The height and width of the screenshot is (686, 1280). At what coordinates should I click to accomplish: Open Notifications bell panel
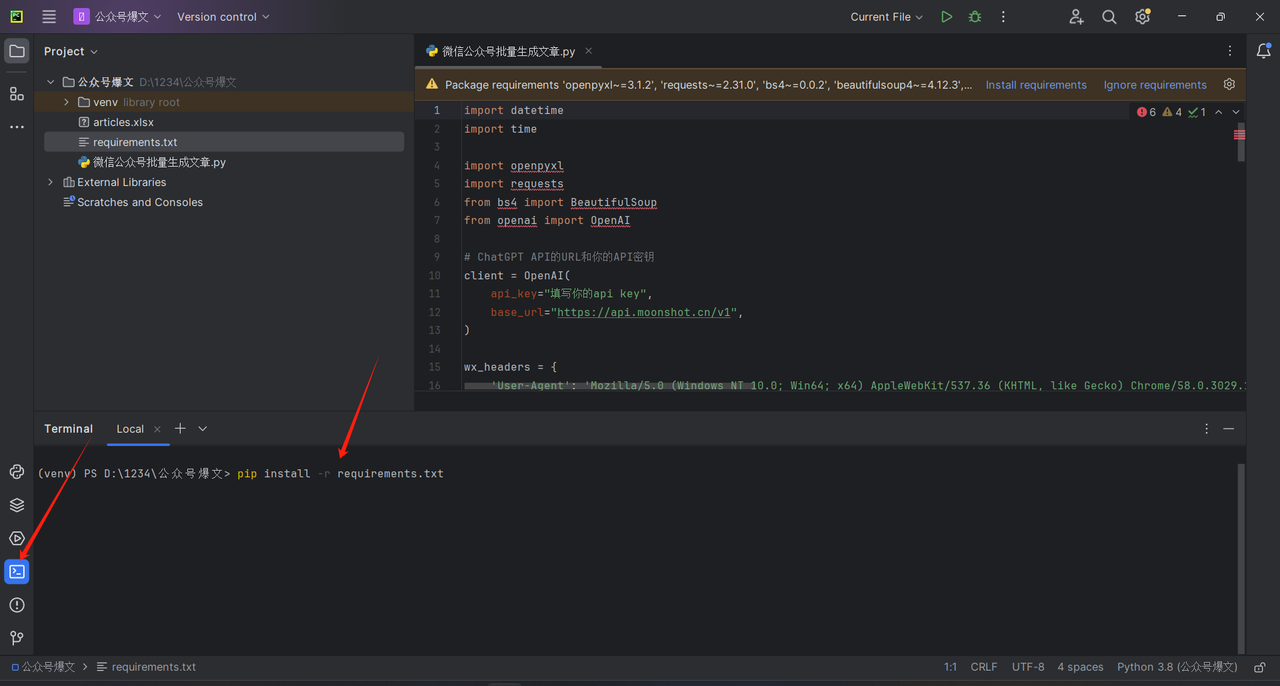[x=1264, y=51]
